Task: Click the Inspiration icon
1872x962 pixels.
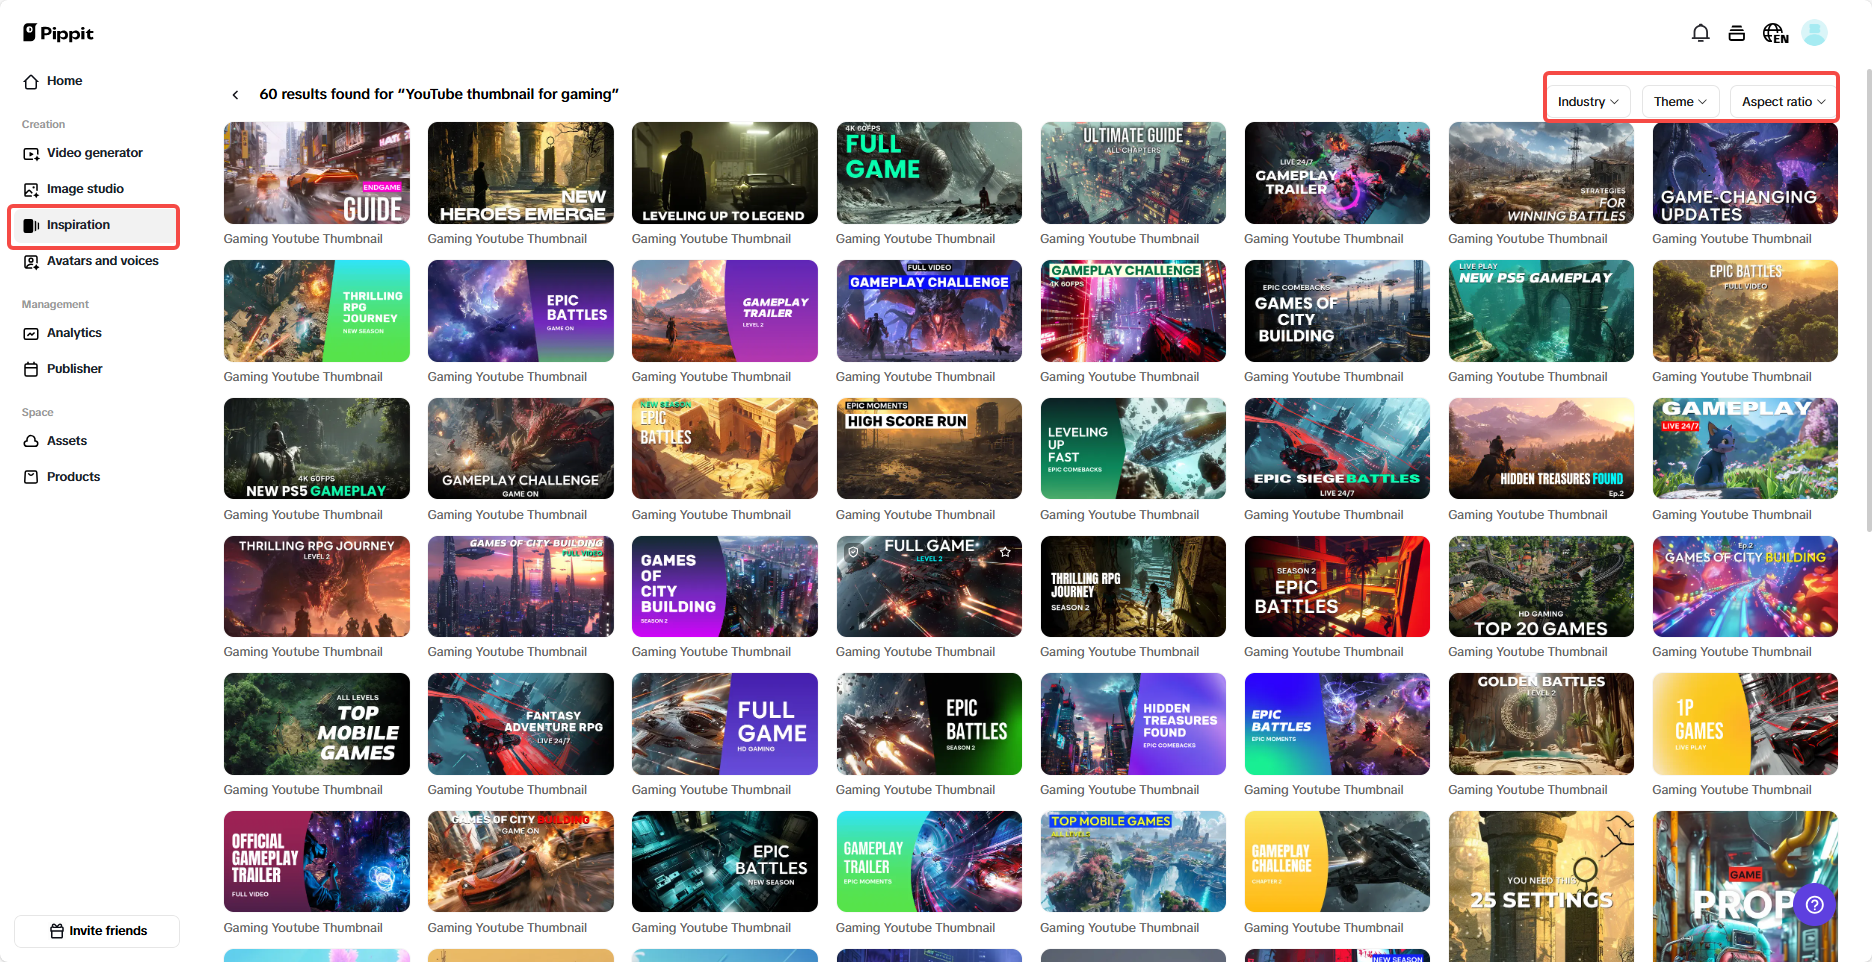Action: (31, 226)
